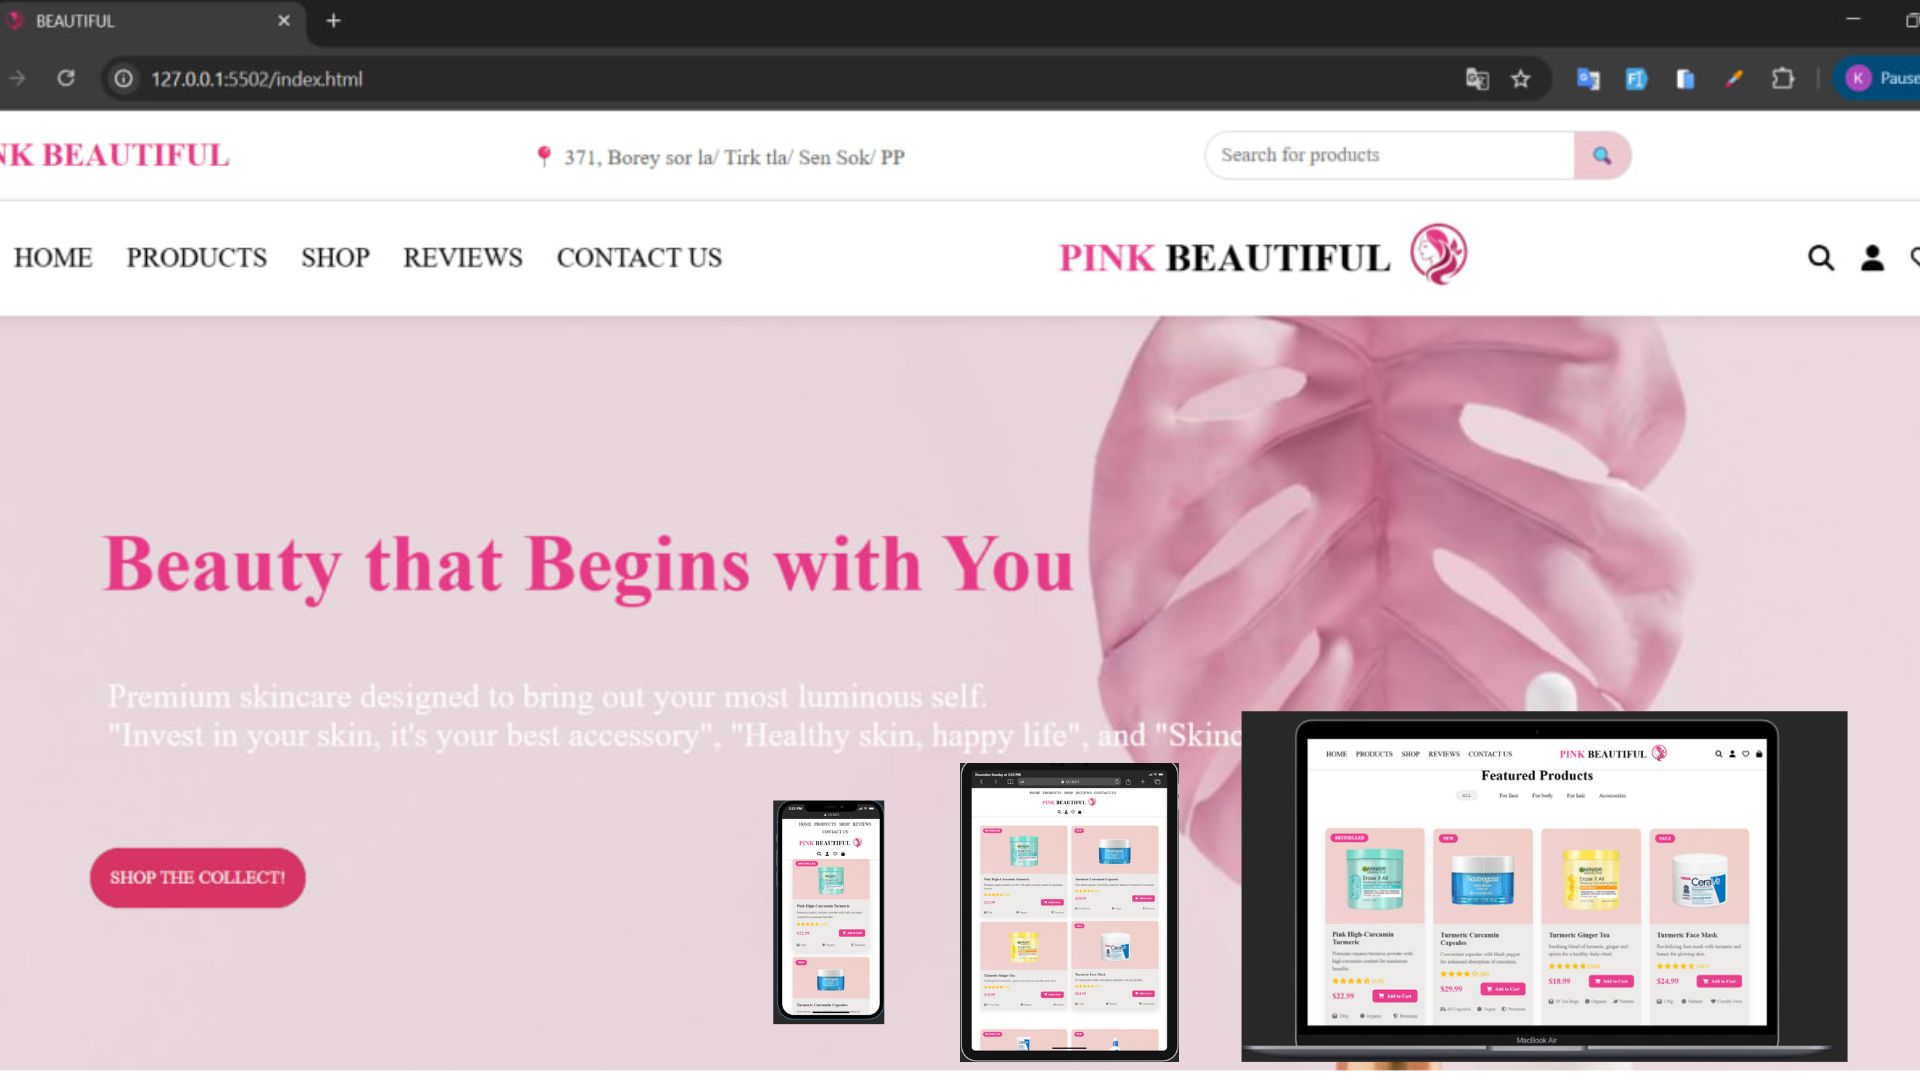Open a new browser tab
Viewport: 1920px width, 1080px height.
click(x=333, y=21)
